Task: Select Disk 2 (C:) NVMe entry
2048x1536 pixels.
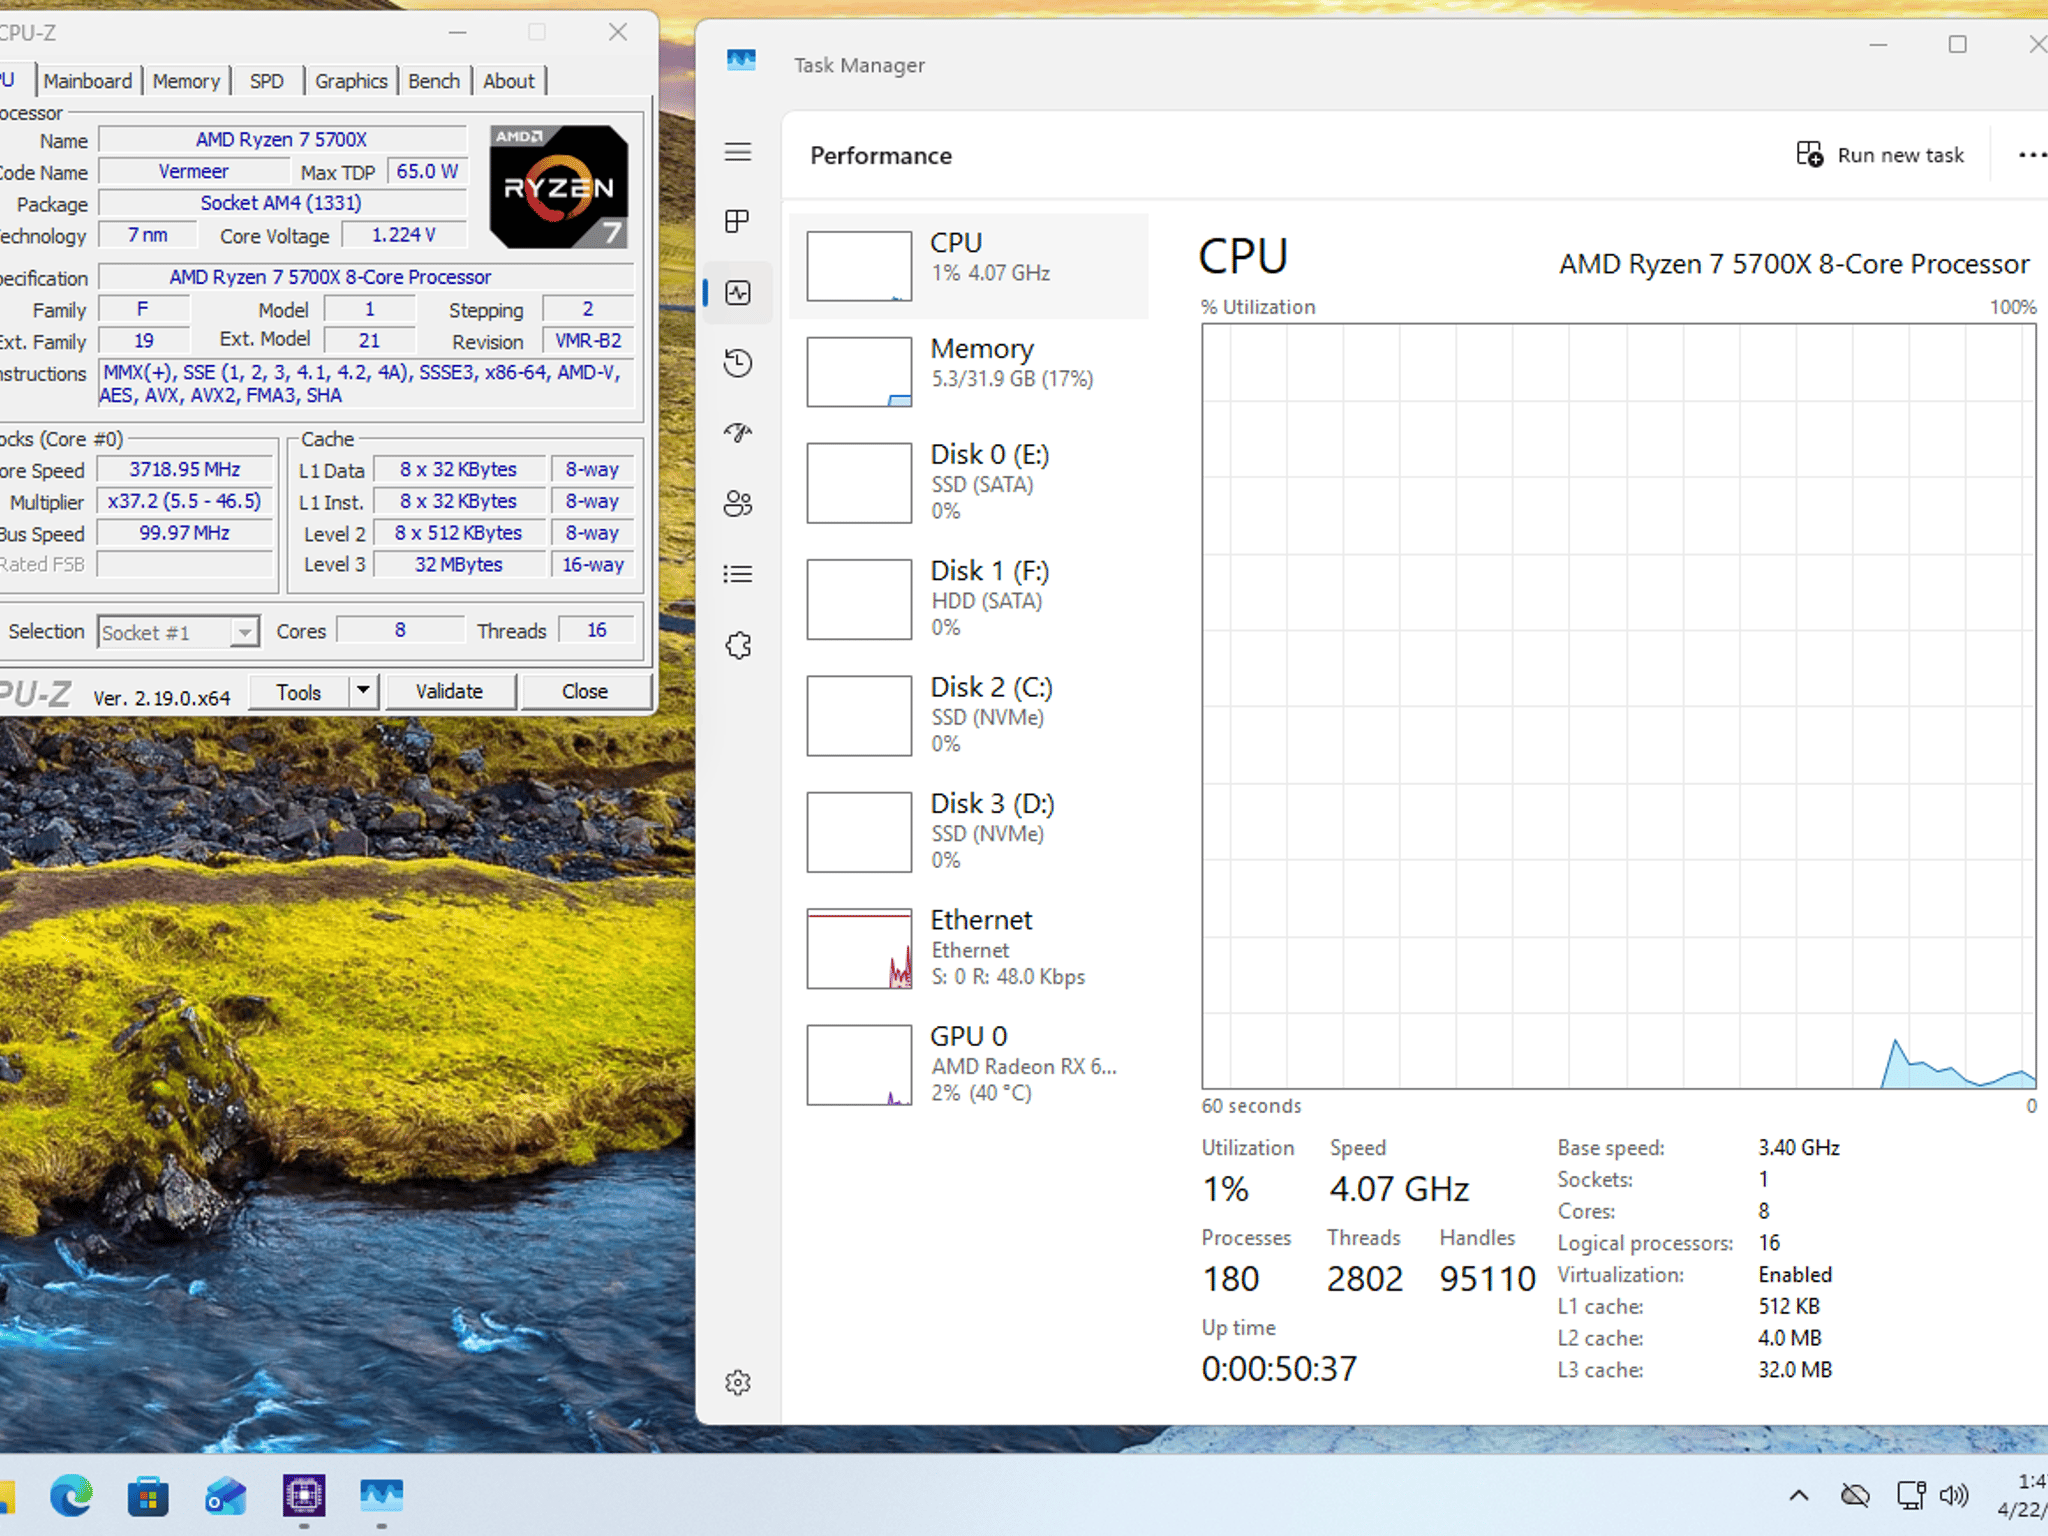Action: coord(968,715)
